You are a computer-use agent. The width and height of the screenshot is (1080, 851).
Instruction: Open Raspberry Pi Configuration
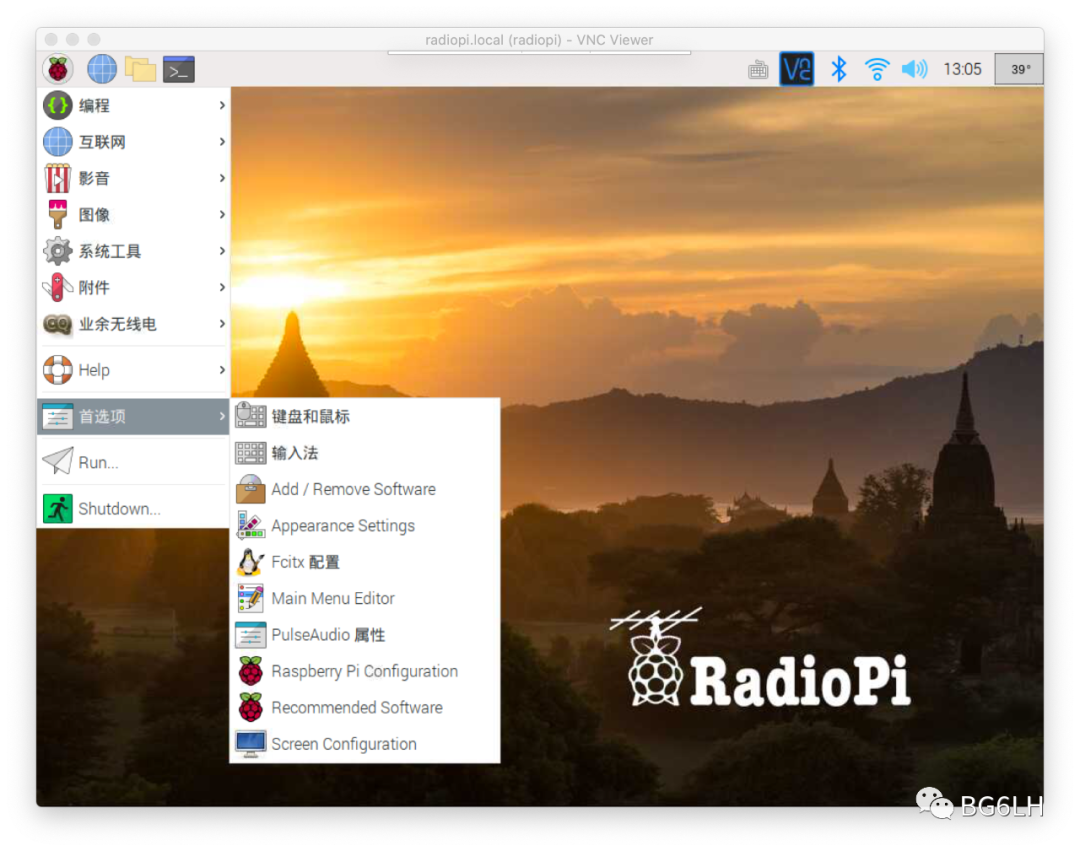(365, 671)
